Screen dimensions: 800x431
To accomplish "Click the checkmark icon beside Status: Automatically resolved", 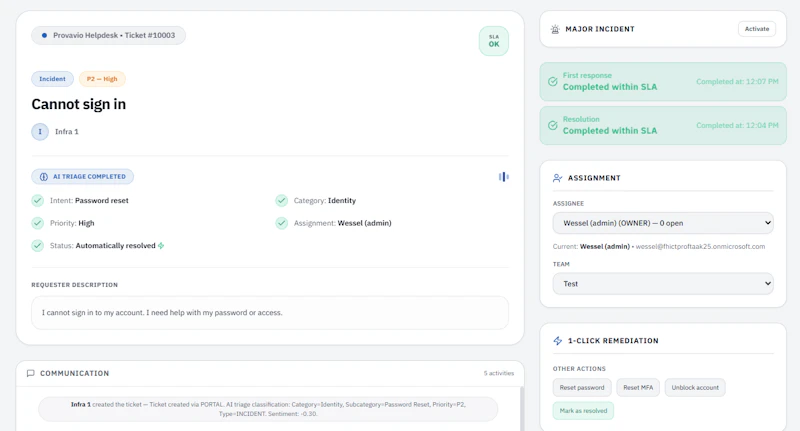I will [x=37, y=245].
